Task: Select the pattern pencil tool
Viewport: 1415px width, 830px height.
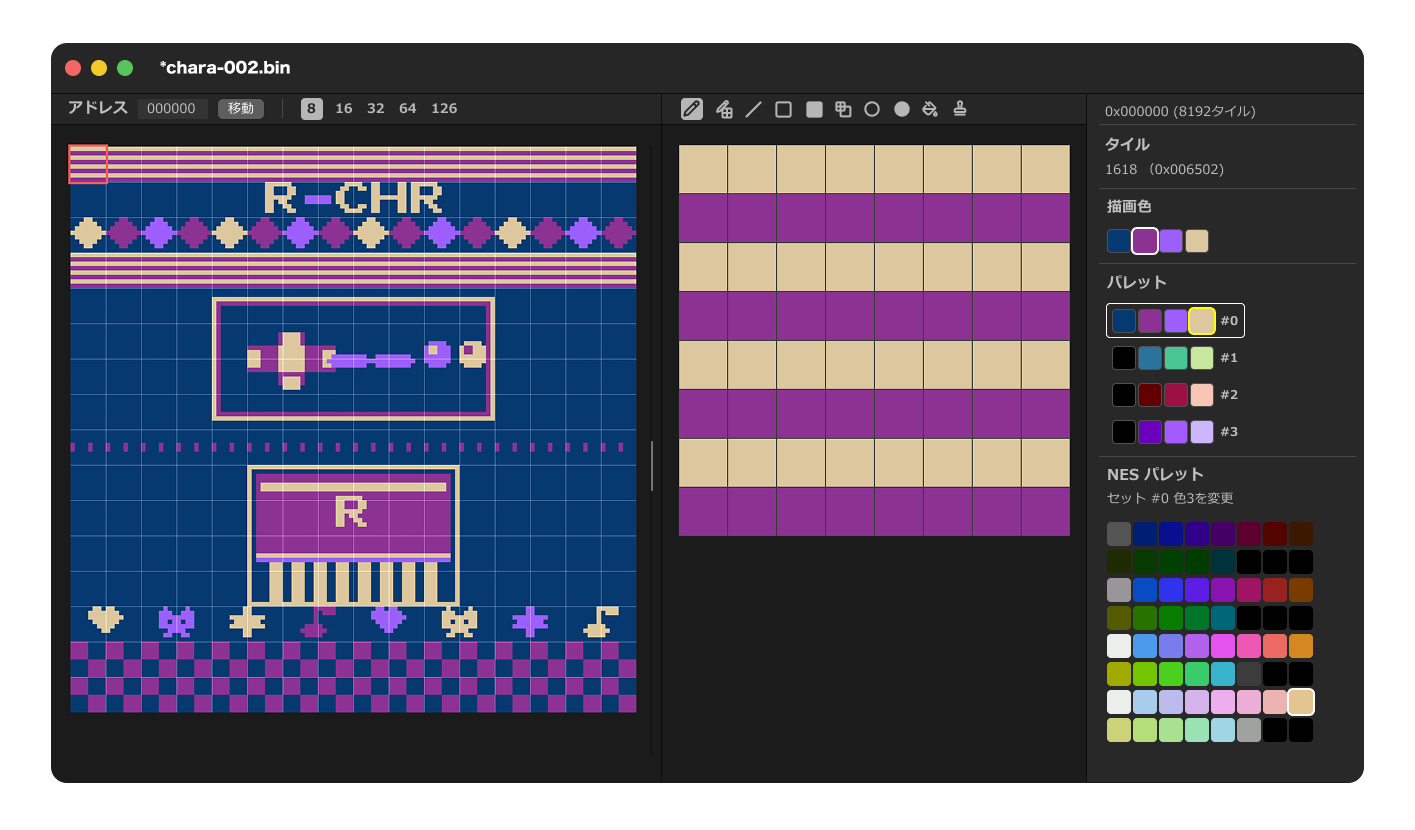Action: click(x=724, y=109)
